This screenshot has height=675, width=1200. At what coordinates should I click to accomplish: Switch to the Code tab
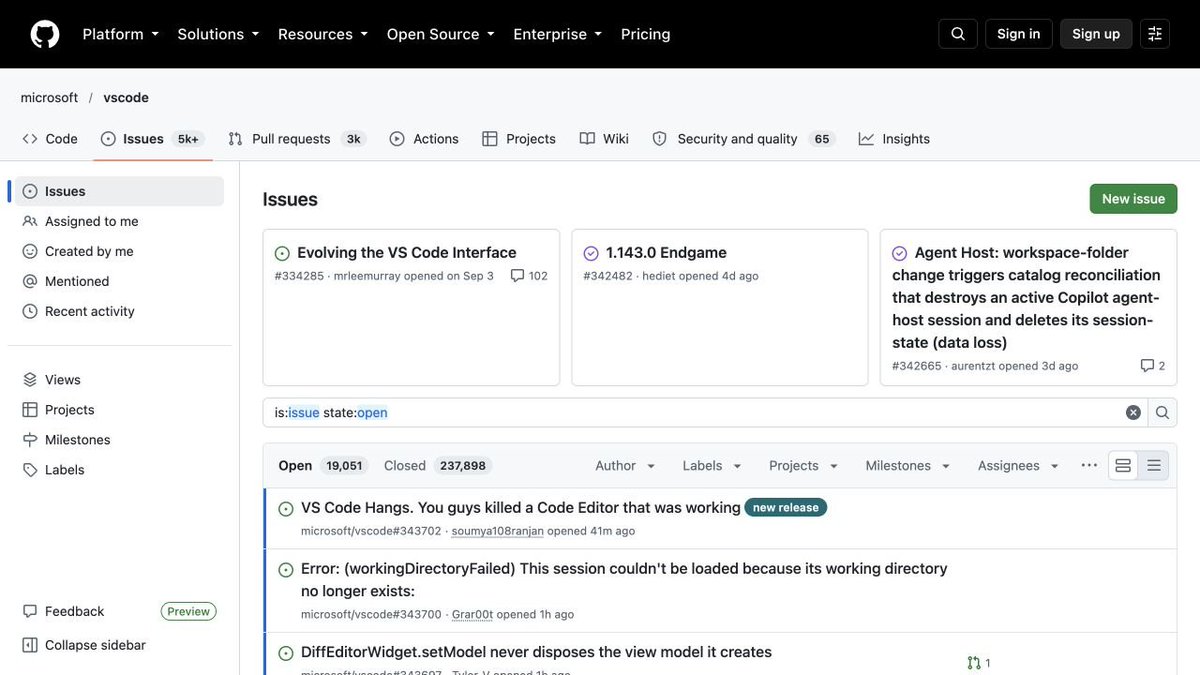coord(50,139)
